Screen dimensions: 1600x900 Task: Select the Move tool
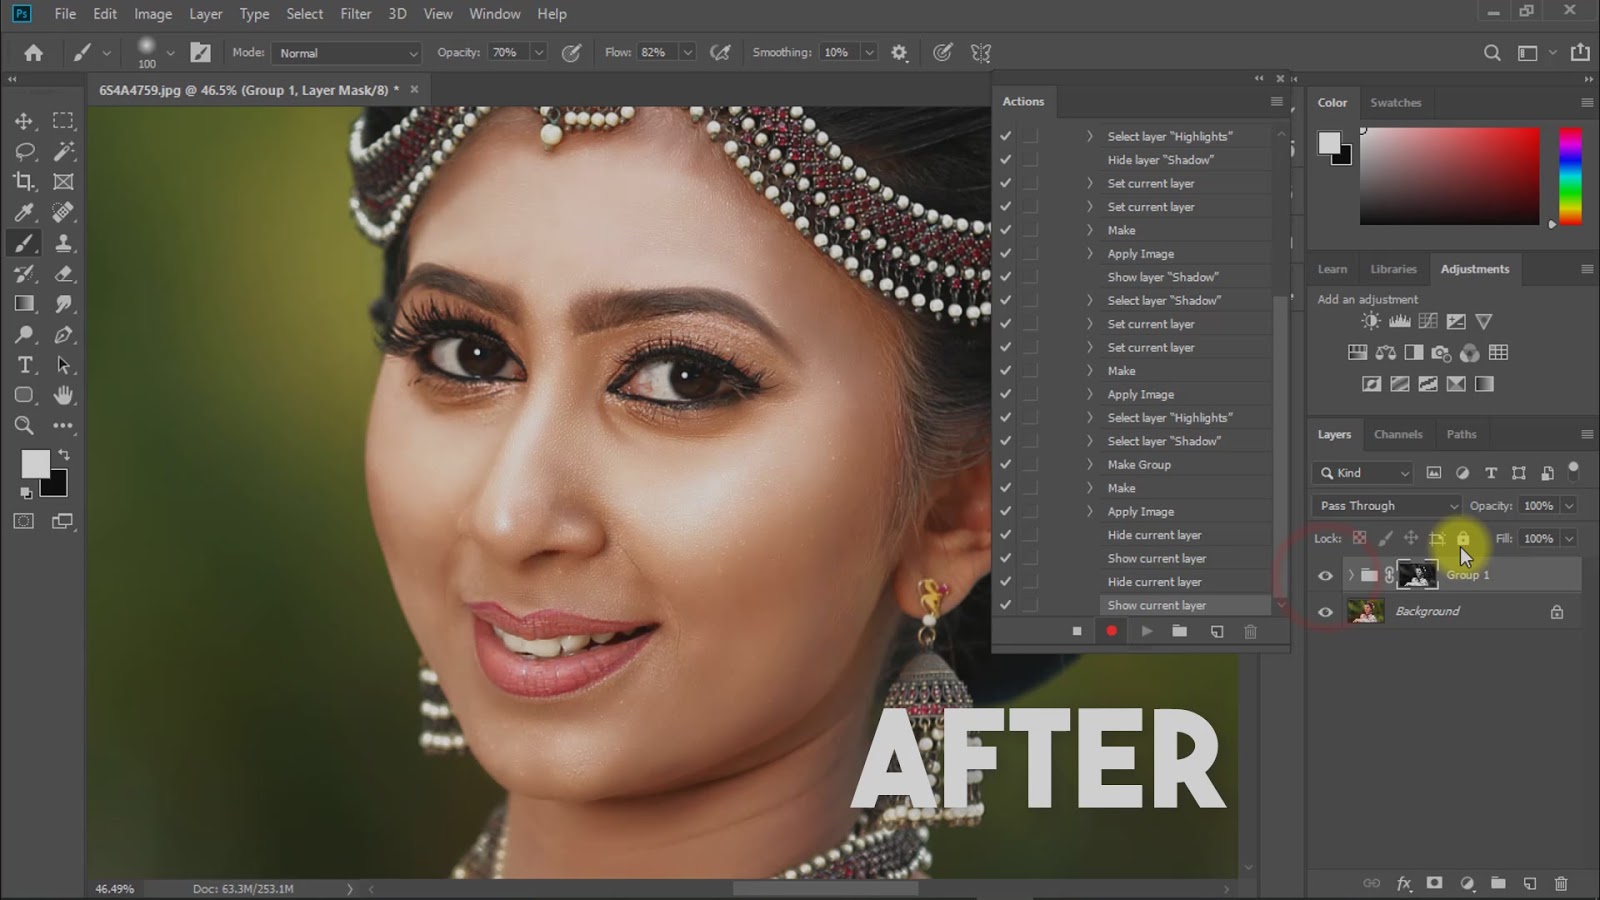[x=24, y=121]
